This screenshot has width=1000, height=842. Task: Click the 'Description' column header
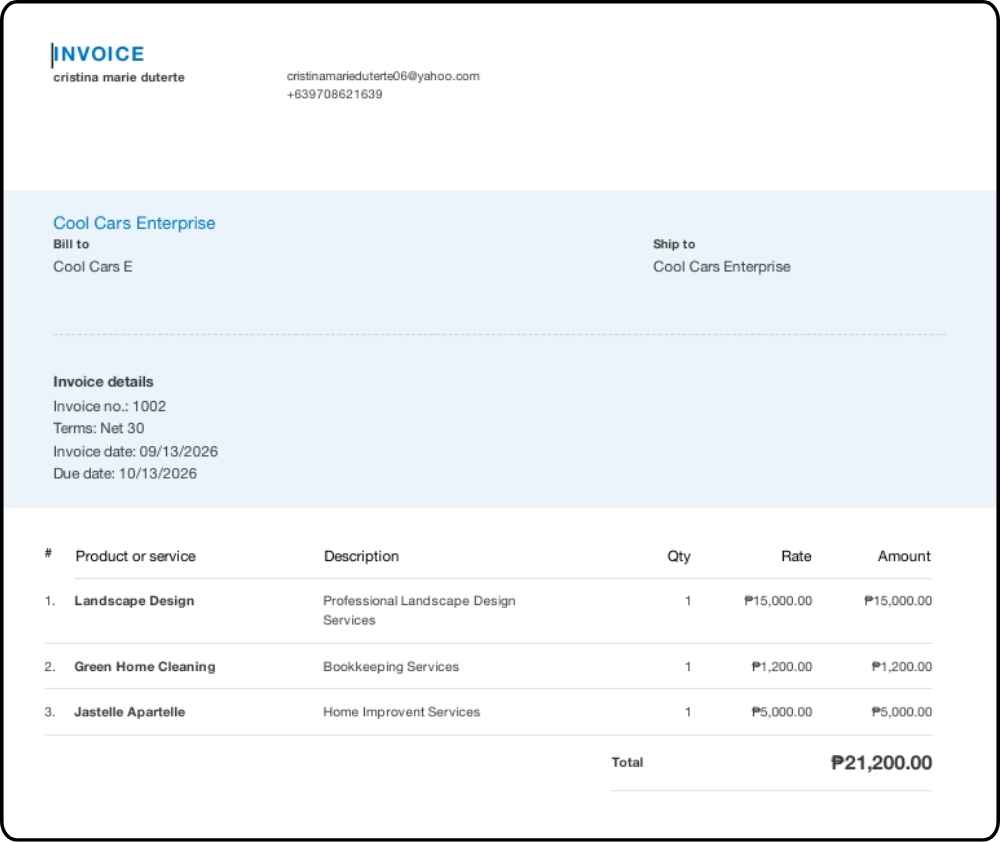pos(361,556)
